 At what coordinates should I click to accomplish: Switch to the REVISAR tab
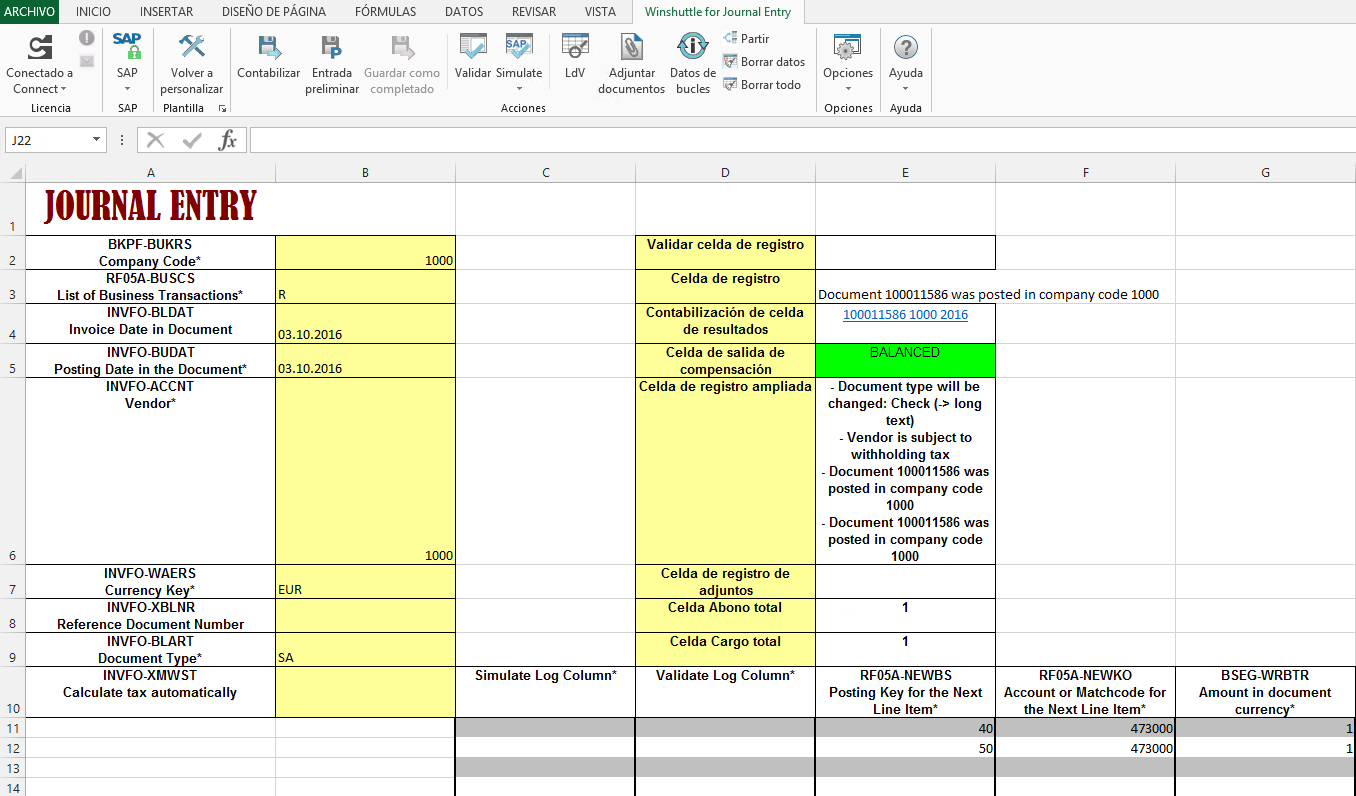point(534,12)
